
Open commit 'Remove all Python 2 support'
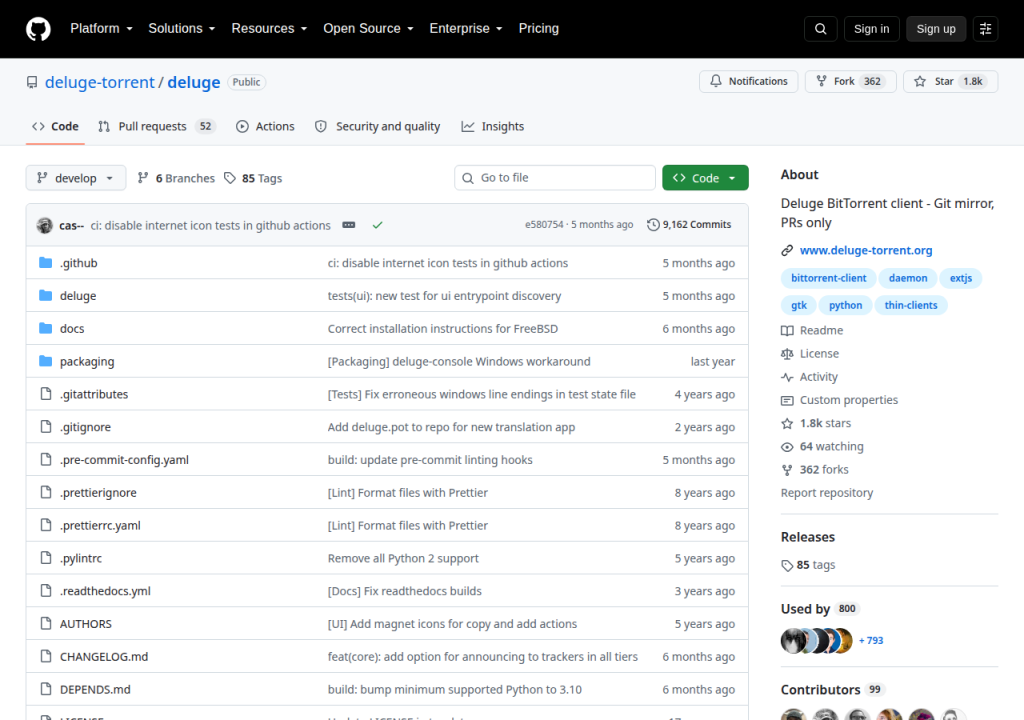tap(403, 559)
